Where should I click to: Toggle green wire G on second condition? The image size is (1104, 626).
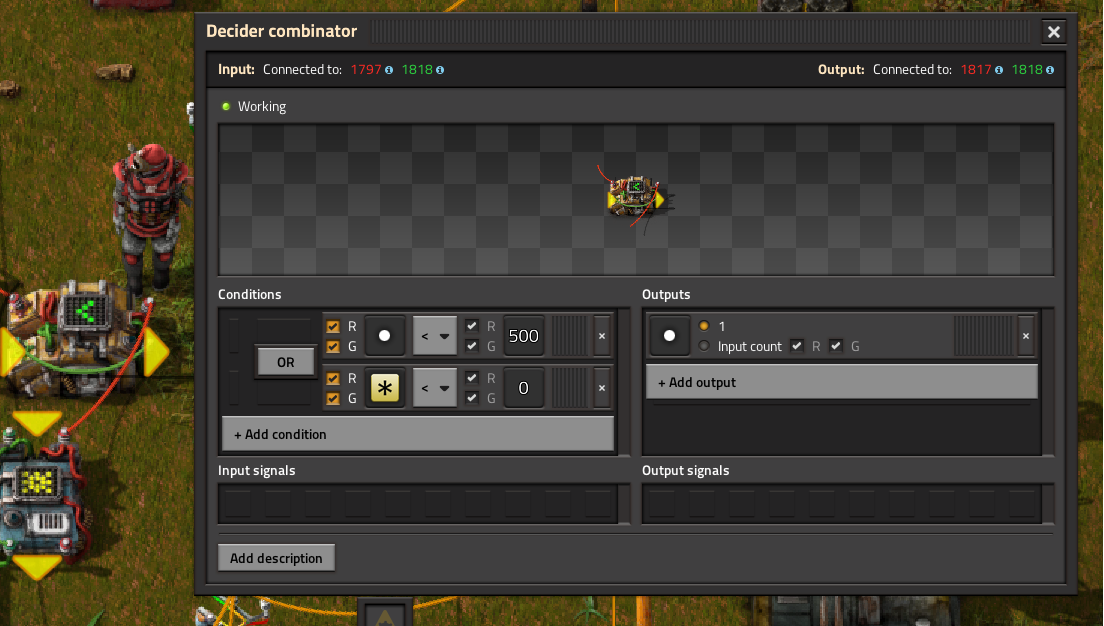tap(333, 398)
